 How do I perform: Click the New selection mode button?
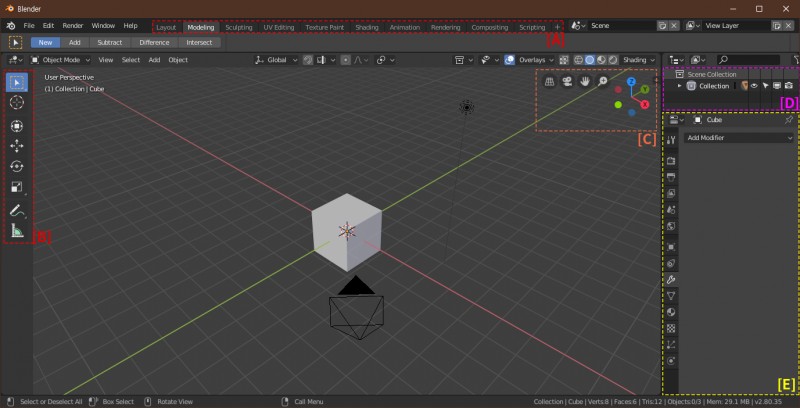click(x=45, y=42)
